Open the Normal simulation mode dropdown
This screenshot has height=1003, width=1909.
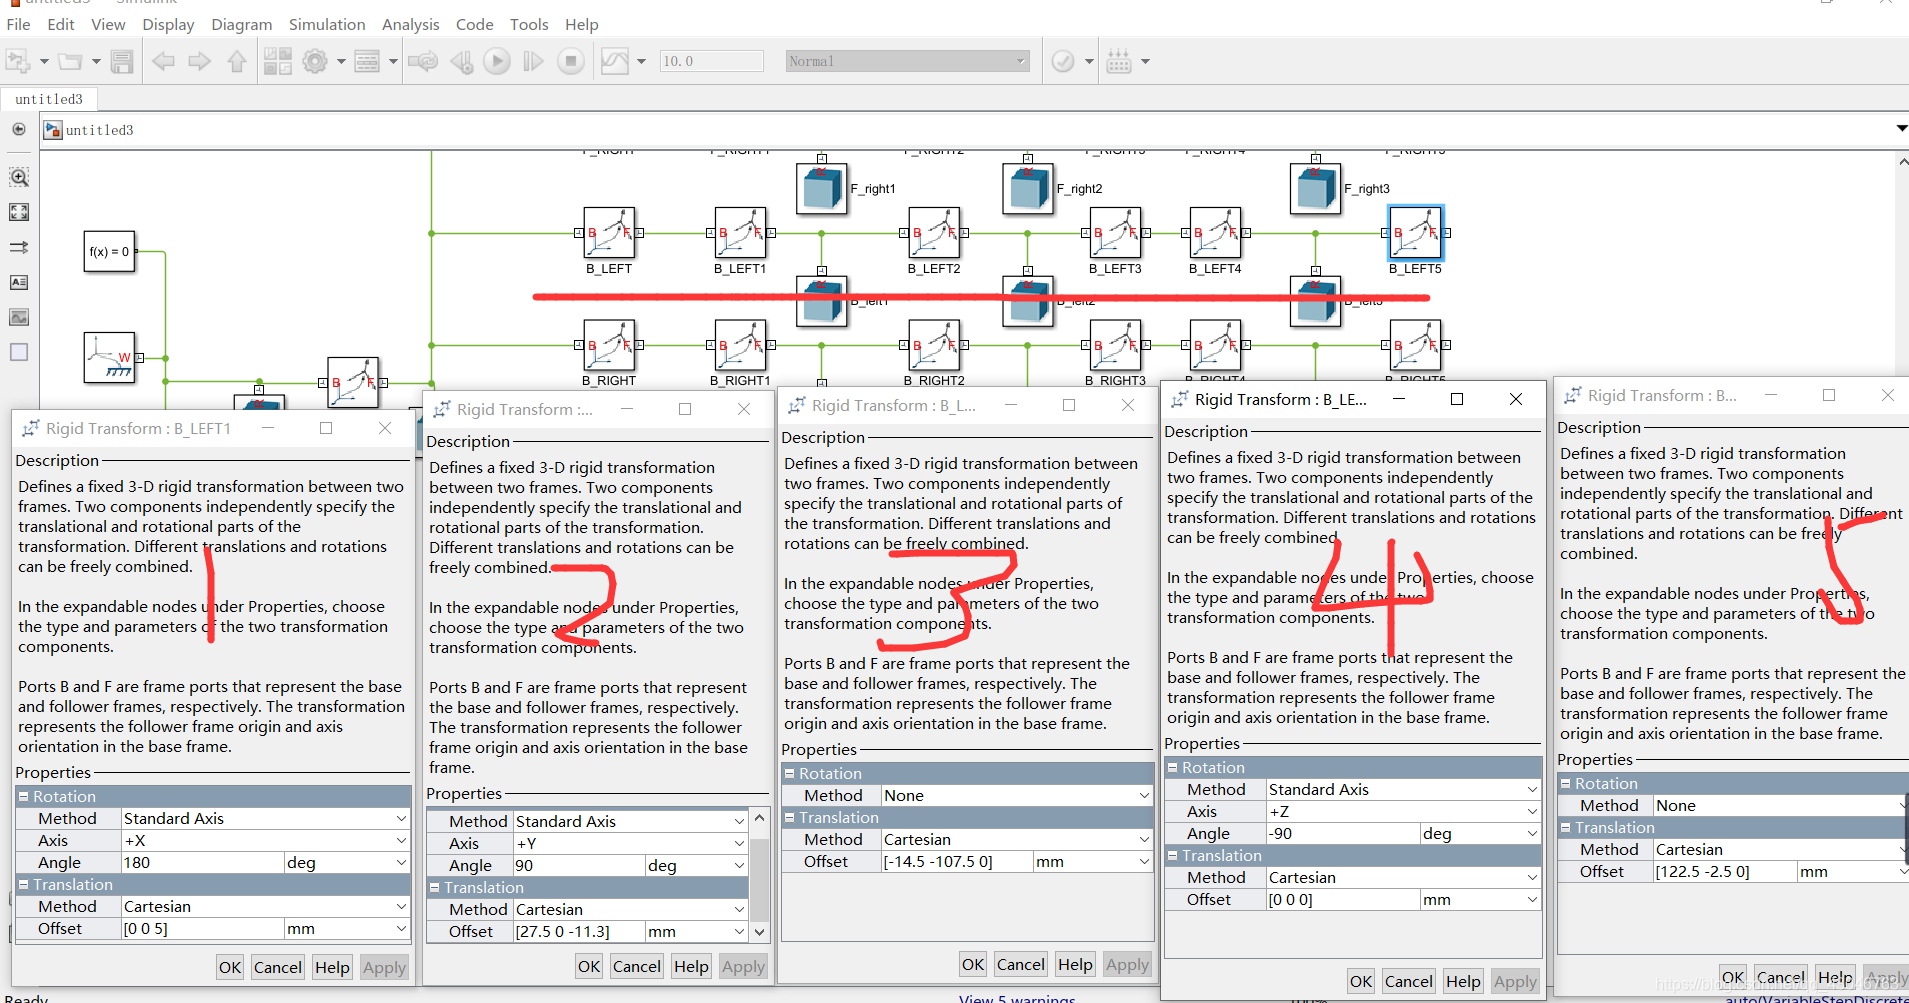point(907,61)
